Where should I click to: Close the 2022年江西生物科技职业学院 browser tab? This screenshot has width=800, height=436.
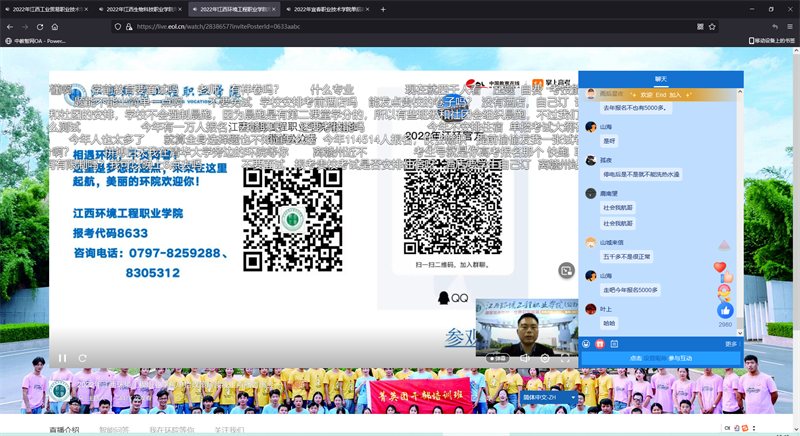pos(180,9)
